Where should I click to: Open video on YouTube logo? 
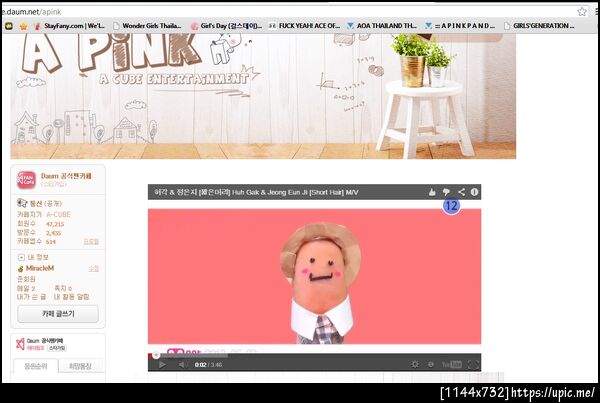pyautogui.click(x=452, y=364)
